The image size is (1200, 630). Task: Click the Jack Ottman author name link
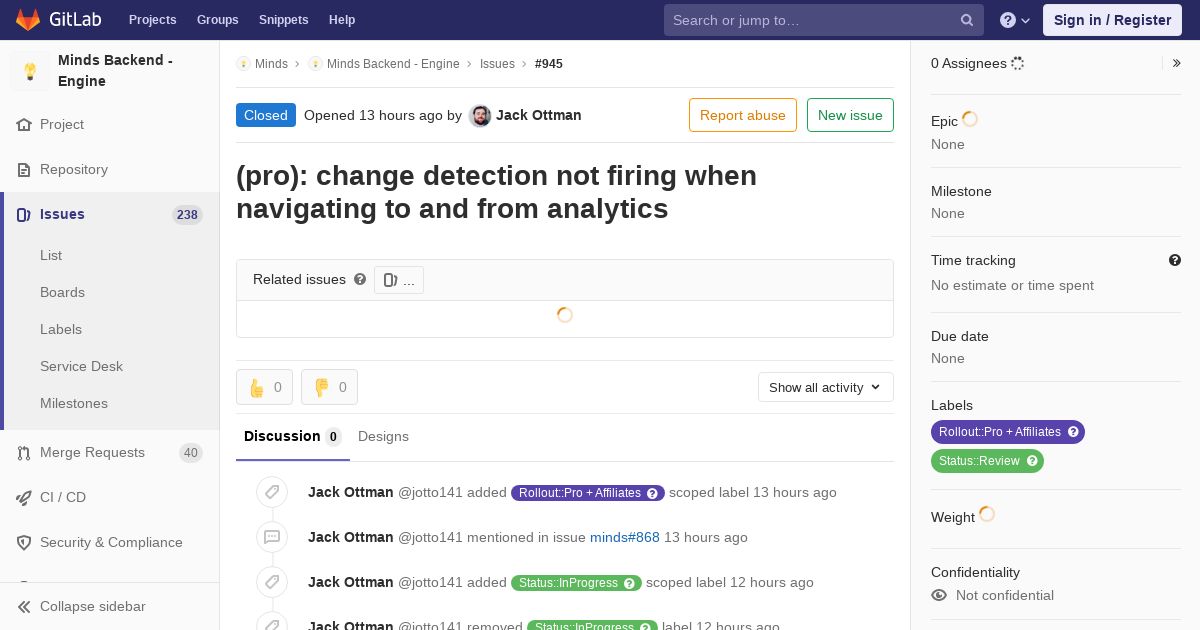click(538, 115)
